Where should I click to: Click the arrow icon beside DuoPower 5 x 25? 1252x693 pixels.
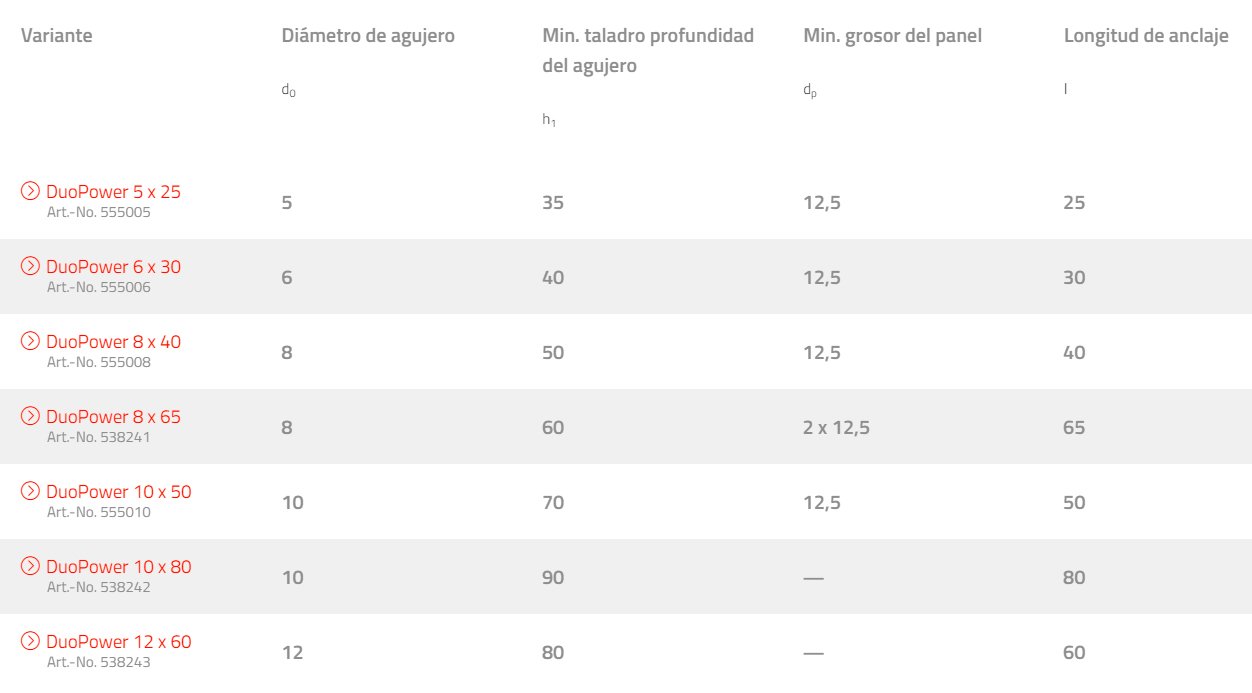point(31,191)
